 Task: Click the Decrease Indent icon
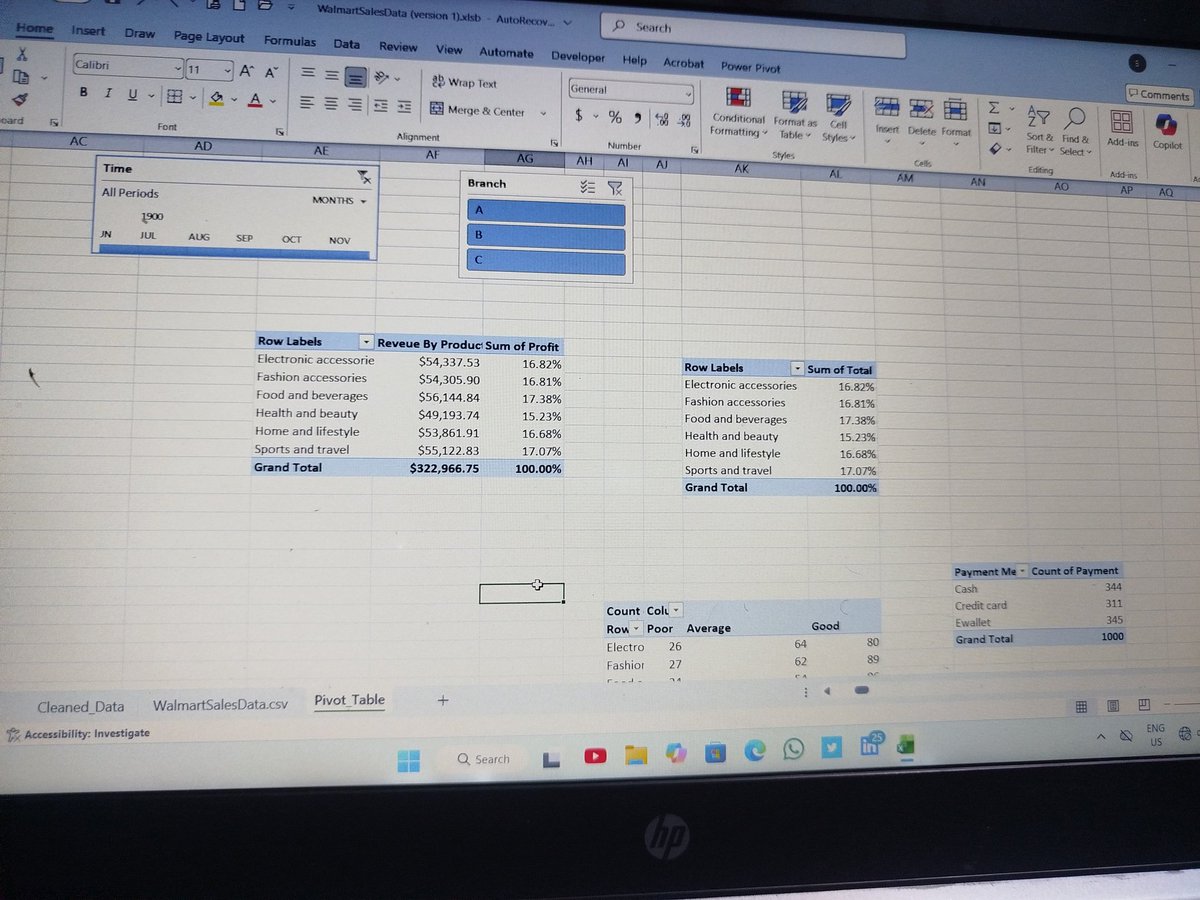tap(382, 105)
